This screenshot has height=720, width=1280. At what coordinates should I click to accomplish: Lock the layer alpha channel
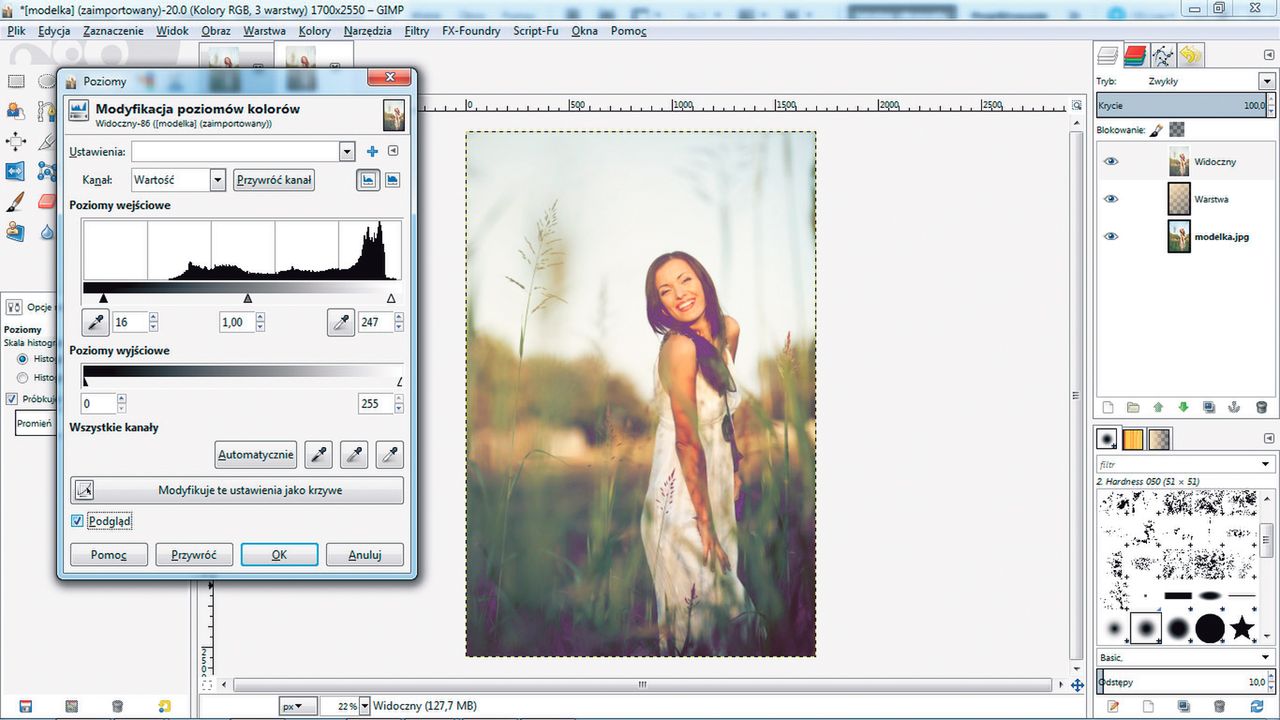pos(1177,130)
